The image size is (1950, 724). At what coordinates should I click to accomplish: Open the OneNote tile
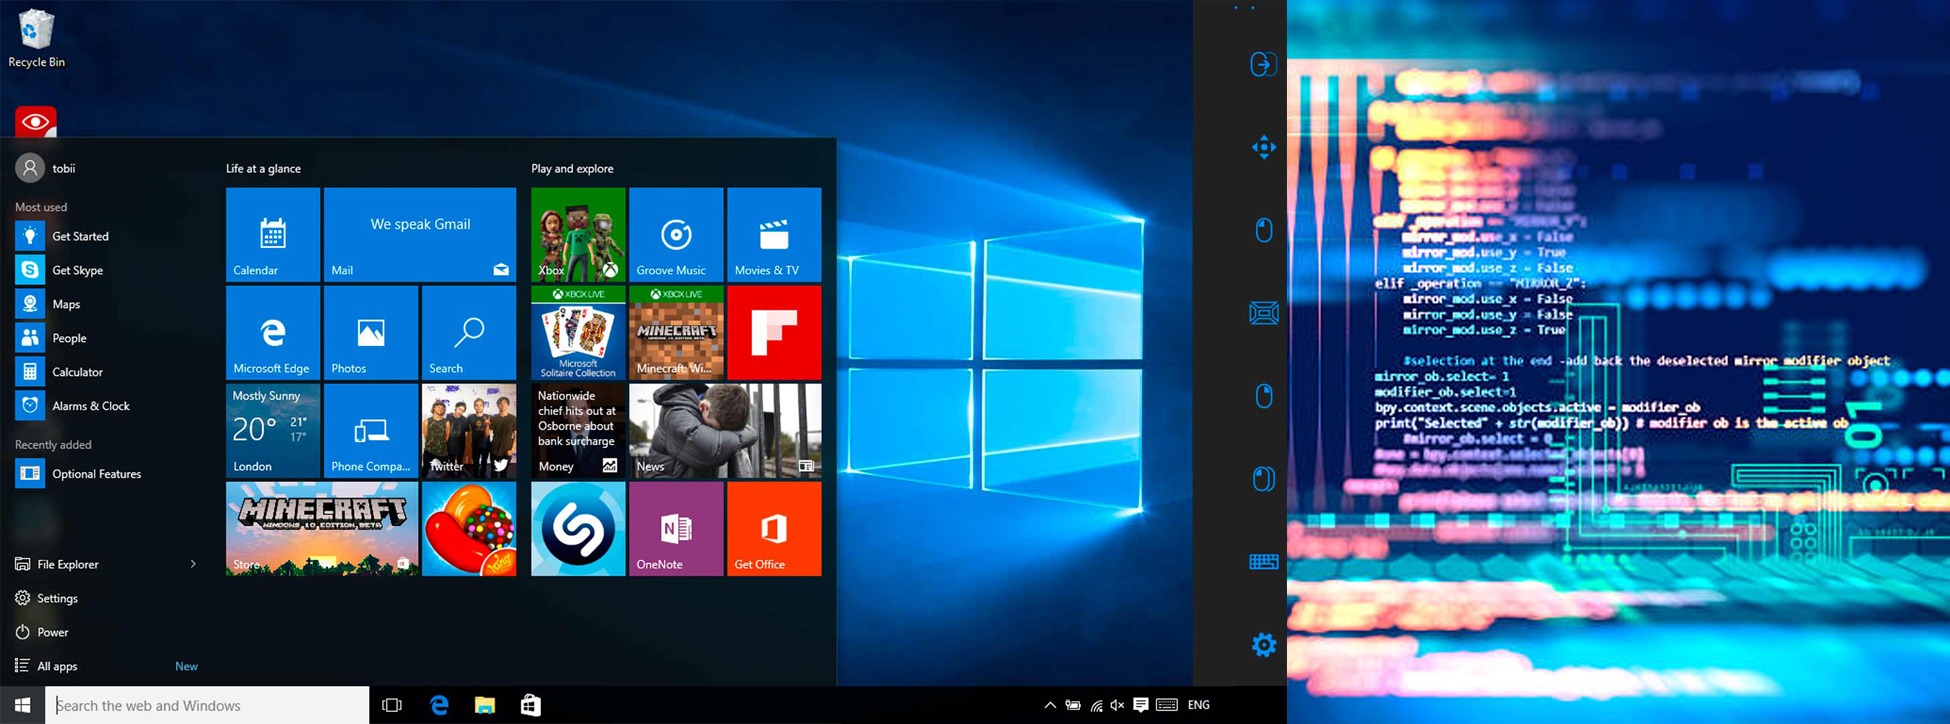[x=676, y=529]
